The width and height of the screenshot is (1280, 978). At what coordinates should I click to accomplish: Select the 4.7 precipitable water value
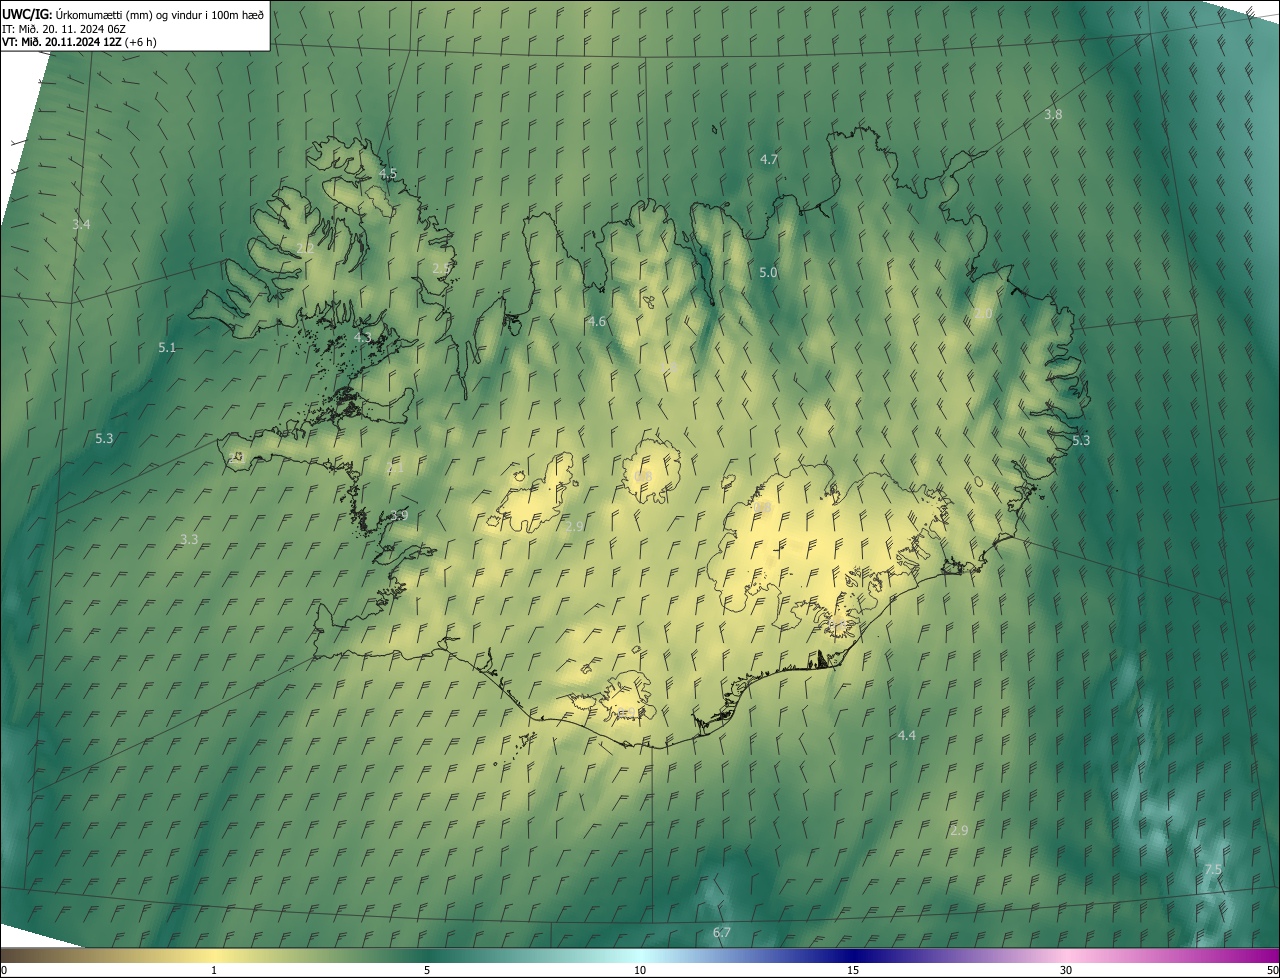[769, 159]
